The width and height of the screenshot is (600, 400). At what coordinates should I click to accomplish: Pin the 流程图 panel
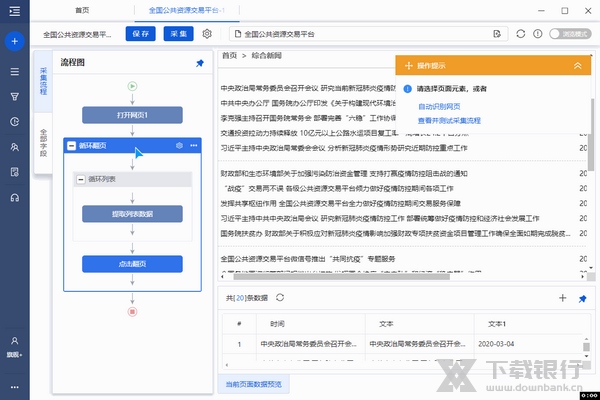200,63
